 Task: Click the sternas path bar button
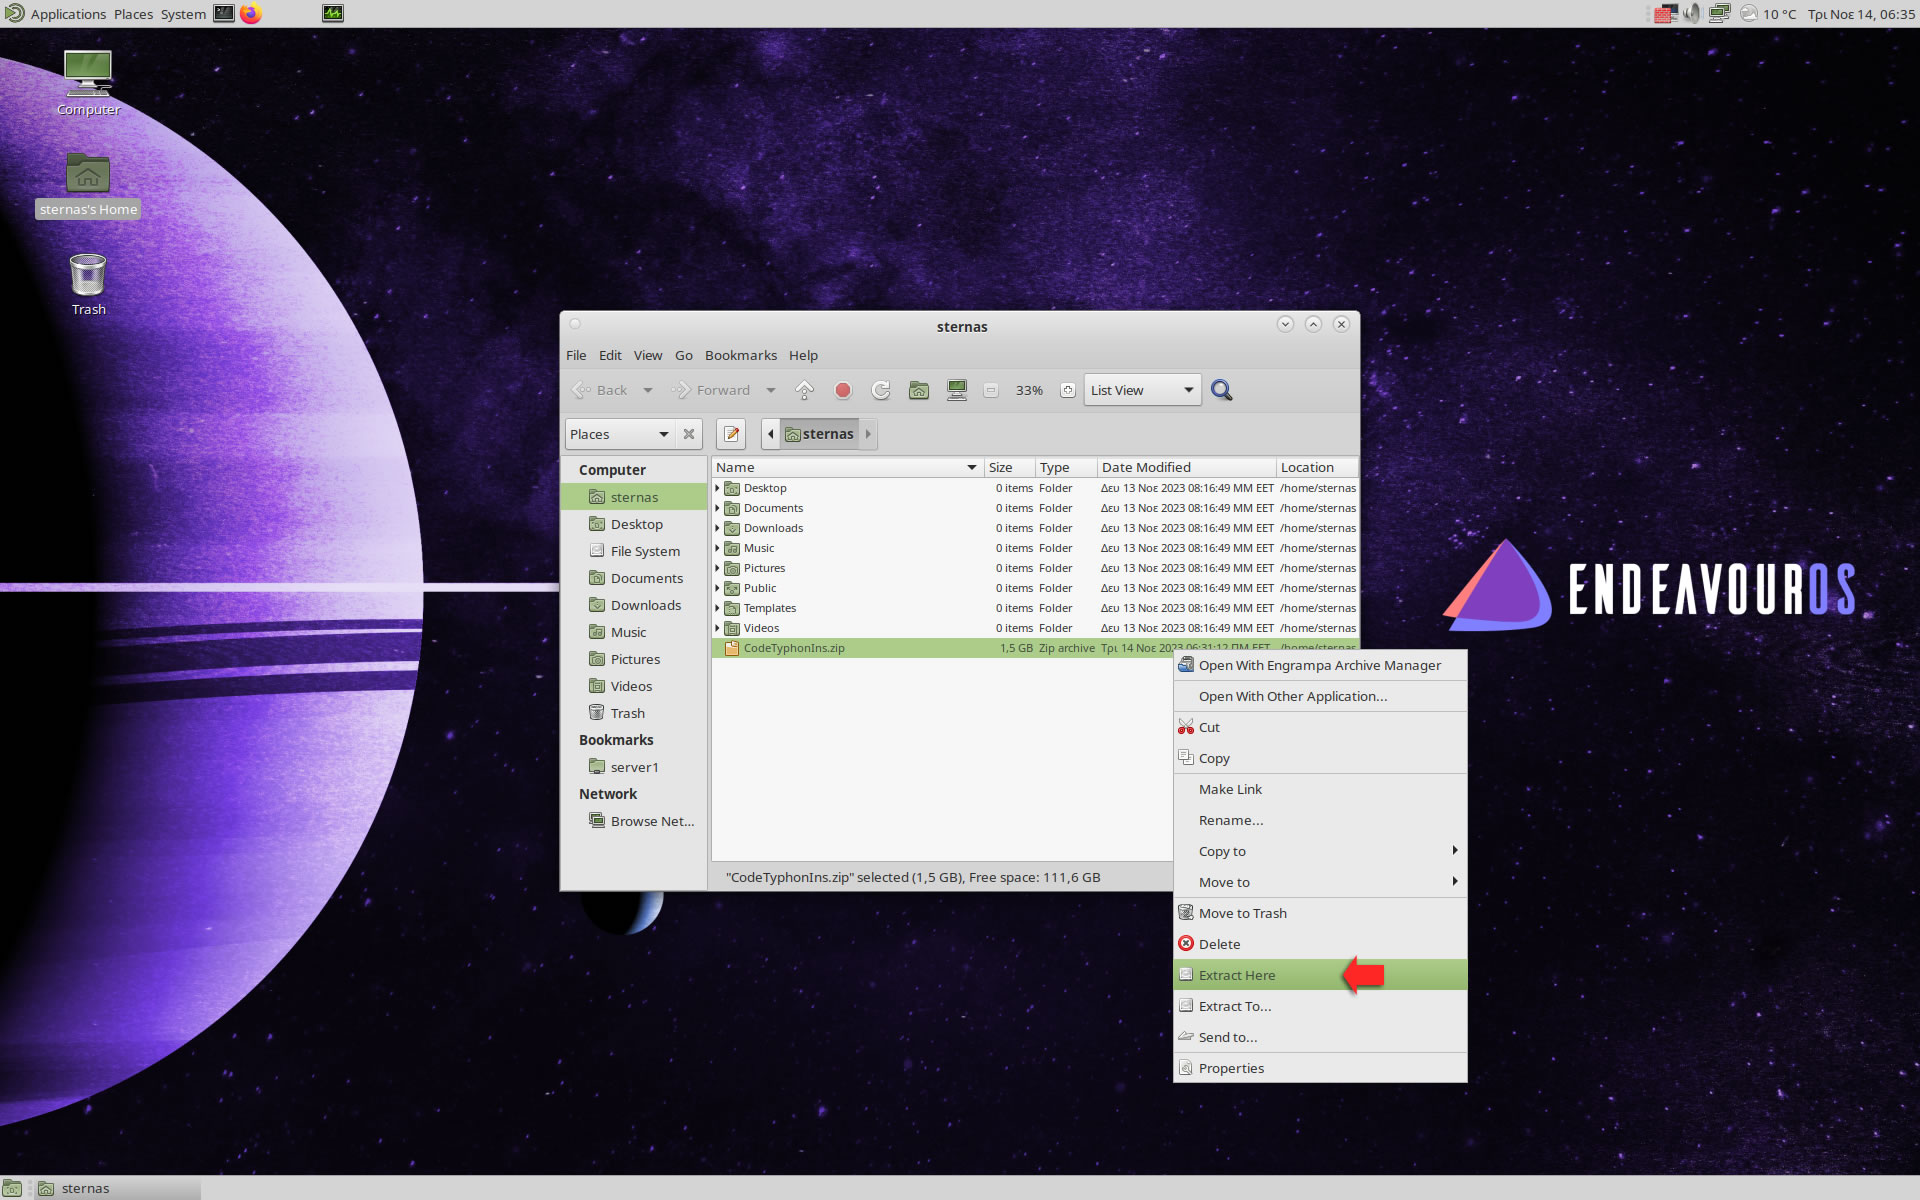820,434
